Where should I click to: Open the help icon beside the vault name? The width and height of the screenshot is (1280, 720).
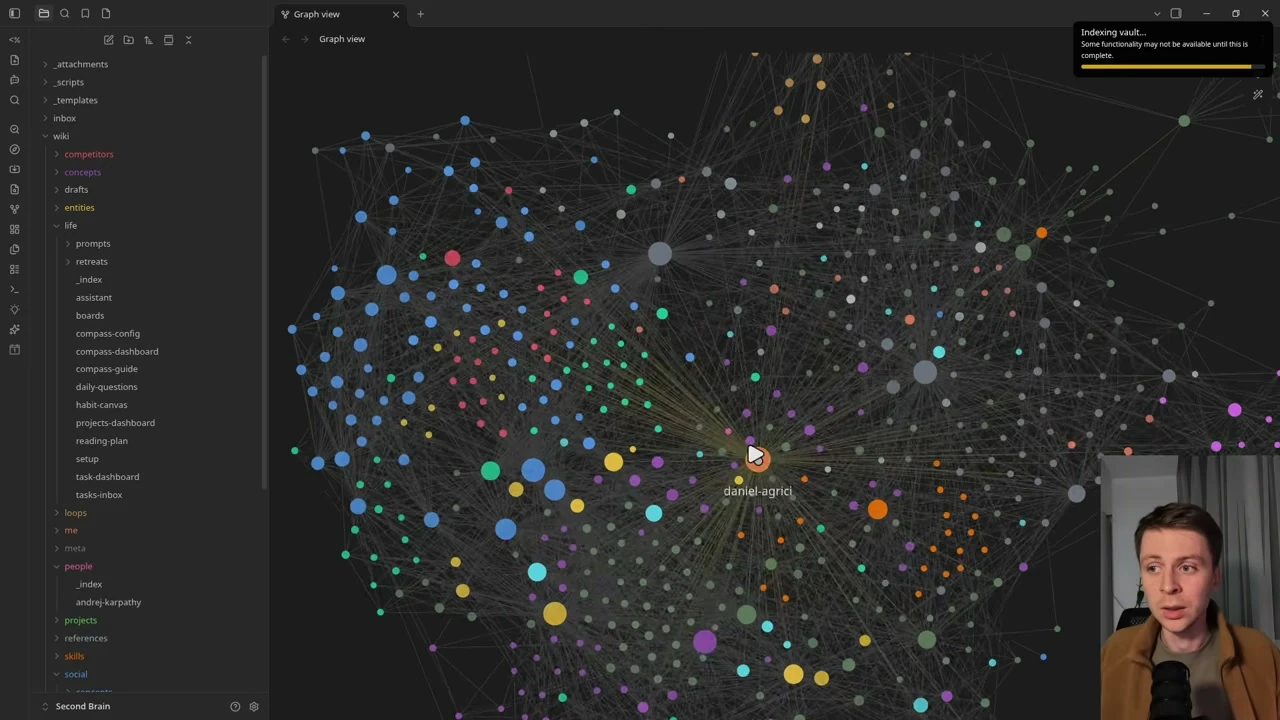tap(235, 707)
